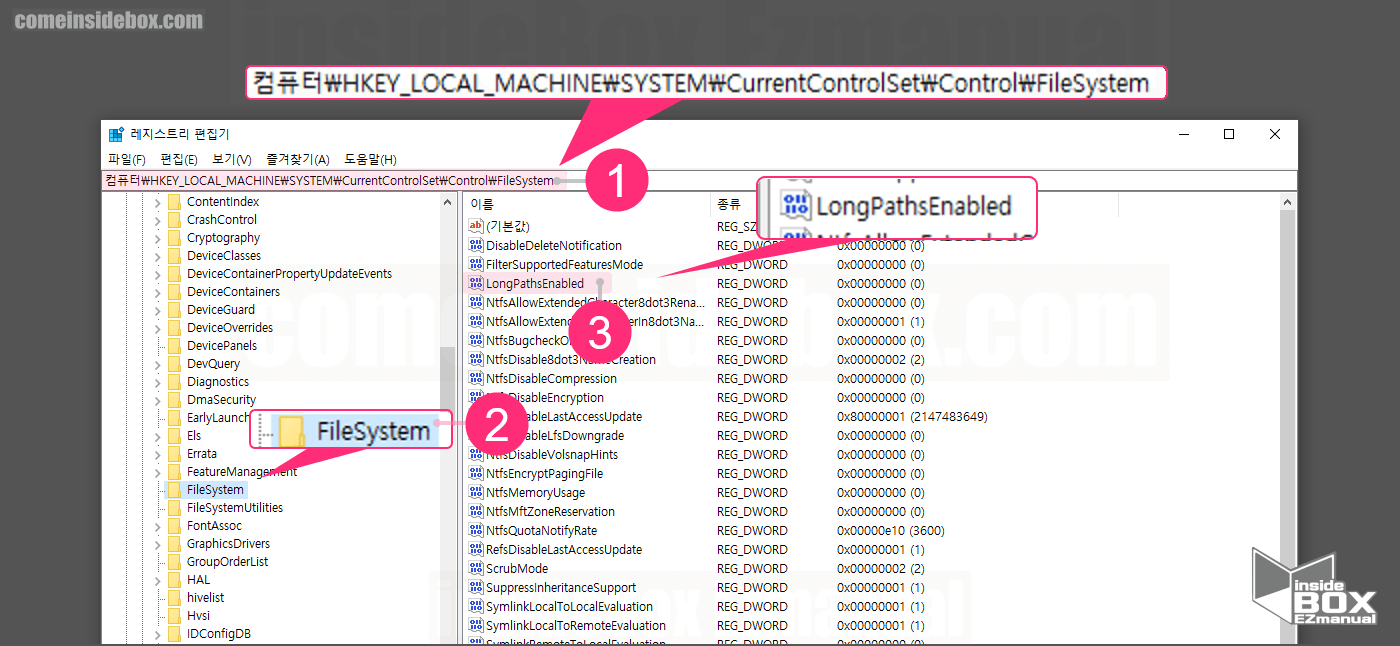Viewport: 1400px width, 646px height.
Task: Click the values pane scrollbar up arrow
Action: click(x=1287, y=202)
